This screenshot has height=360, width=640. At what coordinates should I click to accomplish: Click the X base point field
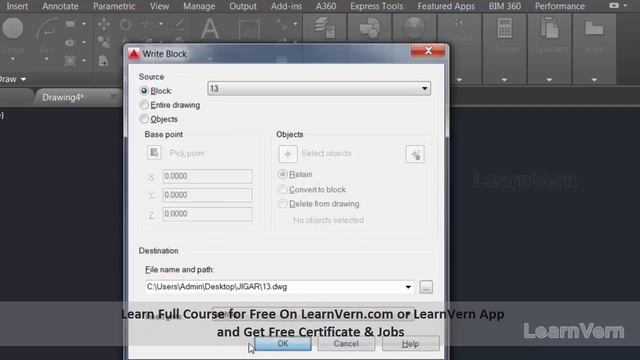(207, 176)
